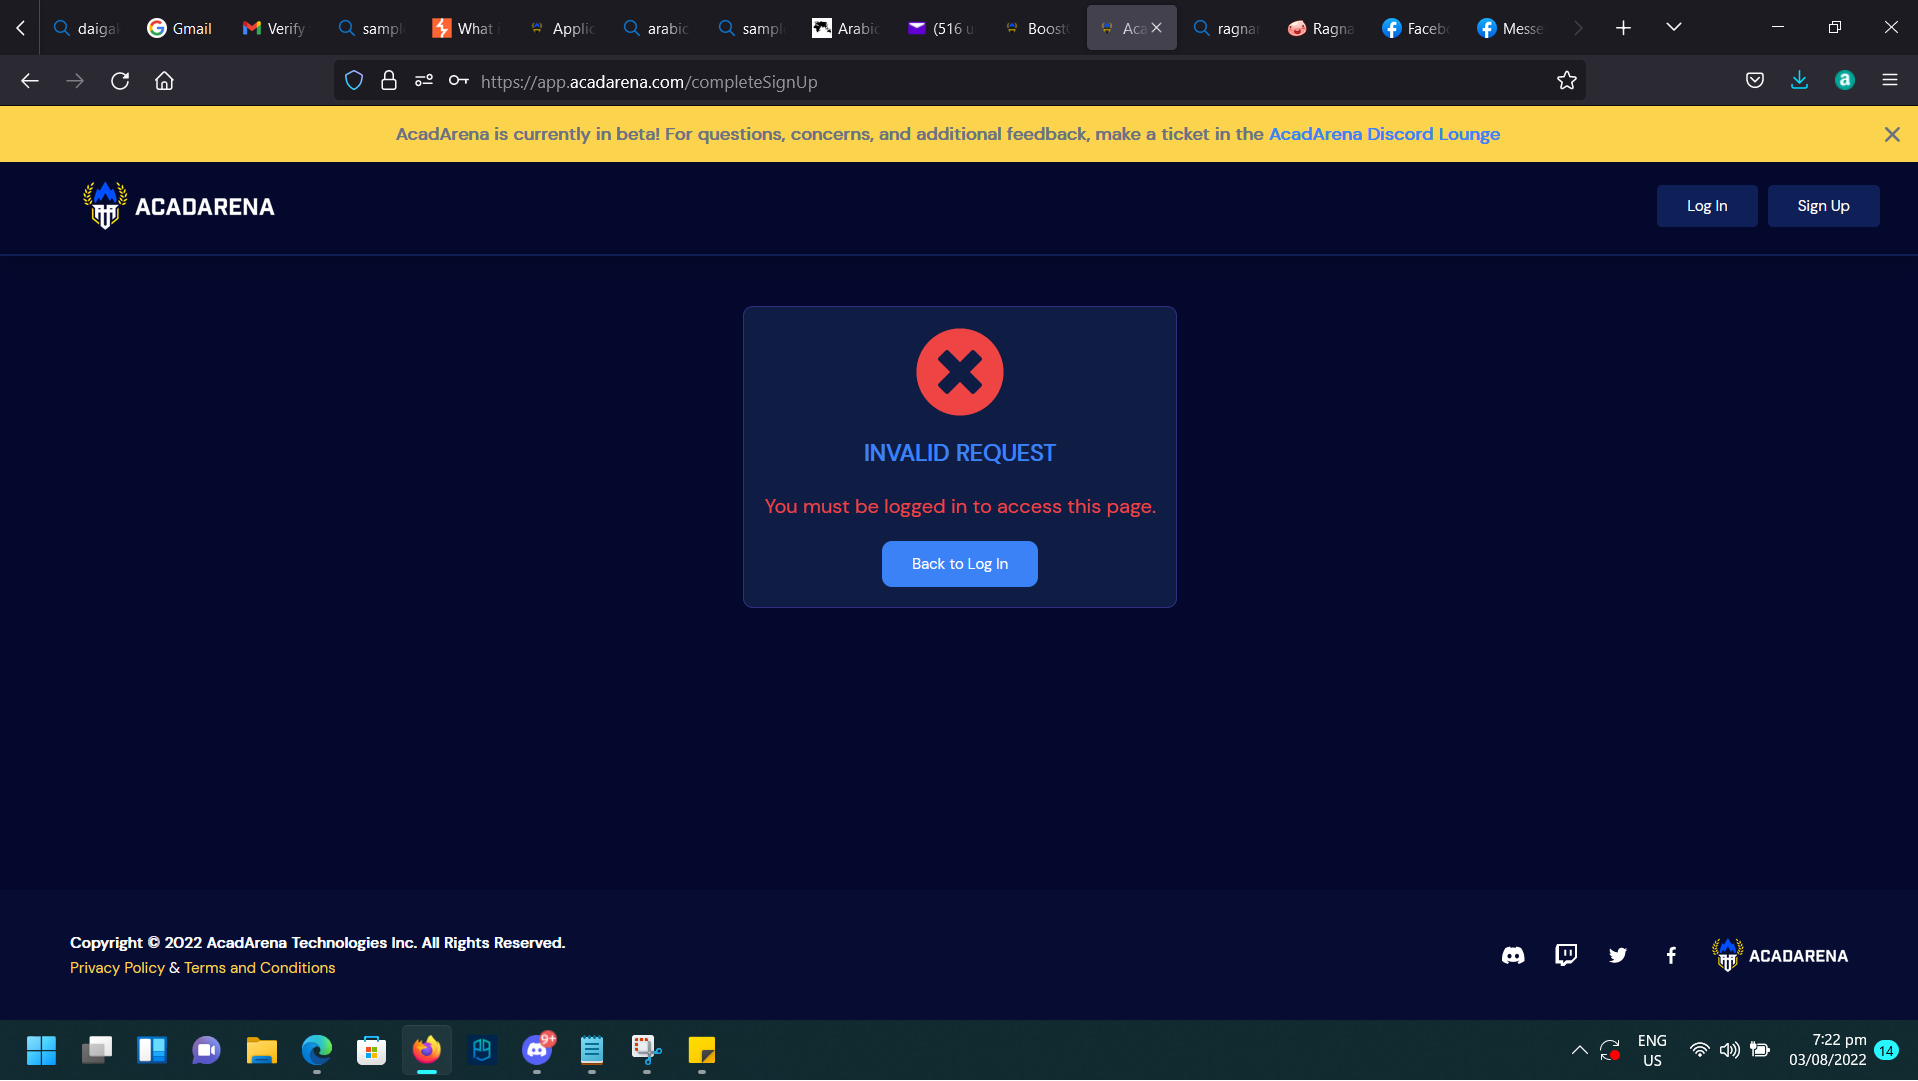Open the downloads panel in the toolbar
The image size is (1918, 1081).
[x=1800, y=80]
